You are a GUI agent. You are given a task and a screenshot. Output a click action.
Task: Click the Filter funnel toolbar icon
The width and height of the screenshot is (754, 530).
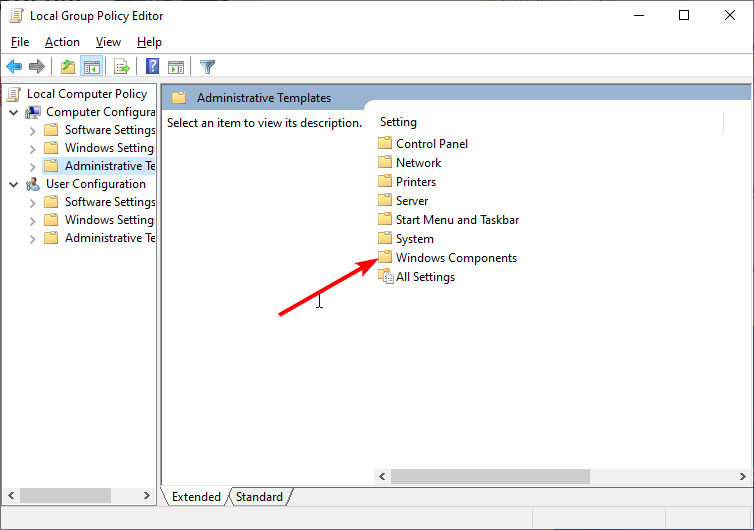[207, 66]
